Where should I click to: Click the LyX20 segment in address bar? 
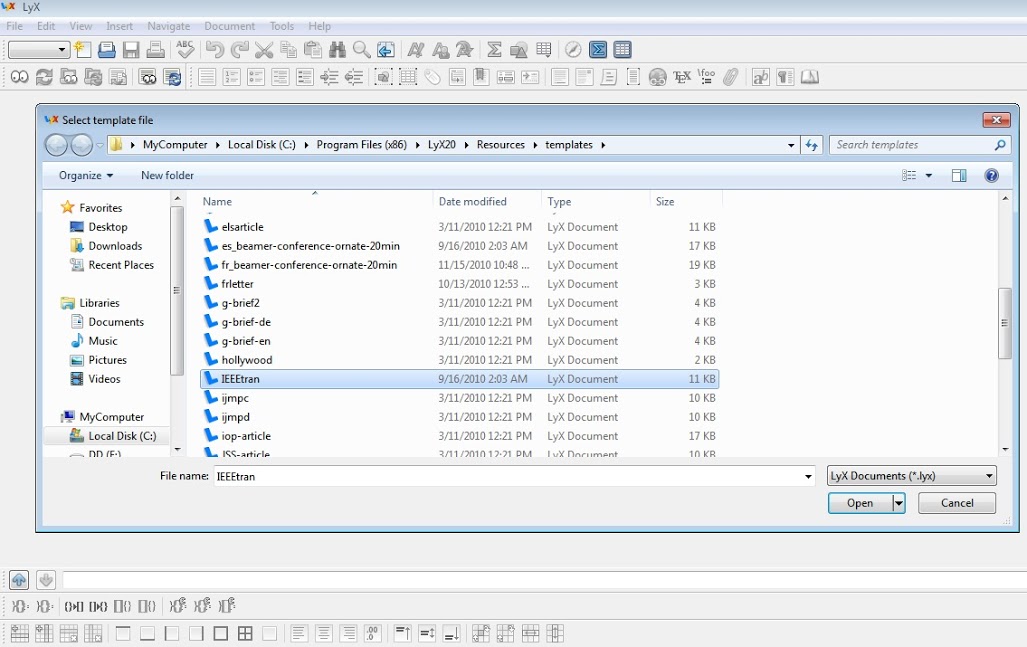tap(441, 145)
